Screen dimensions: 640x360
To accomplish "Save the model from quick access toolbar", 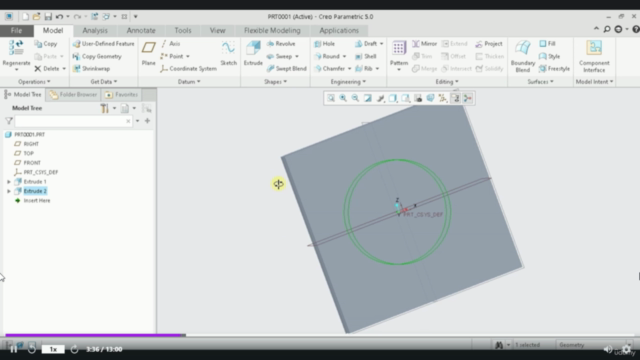I will (x=48, y=17).
